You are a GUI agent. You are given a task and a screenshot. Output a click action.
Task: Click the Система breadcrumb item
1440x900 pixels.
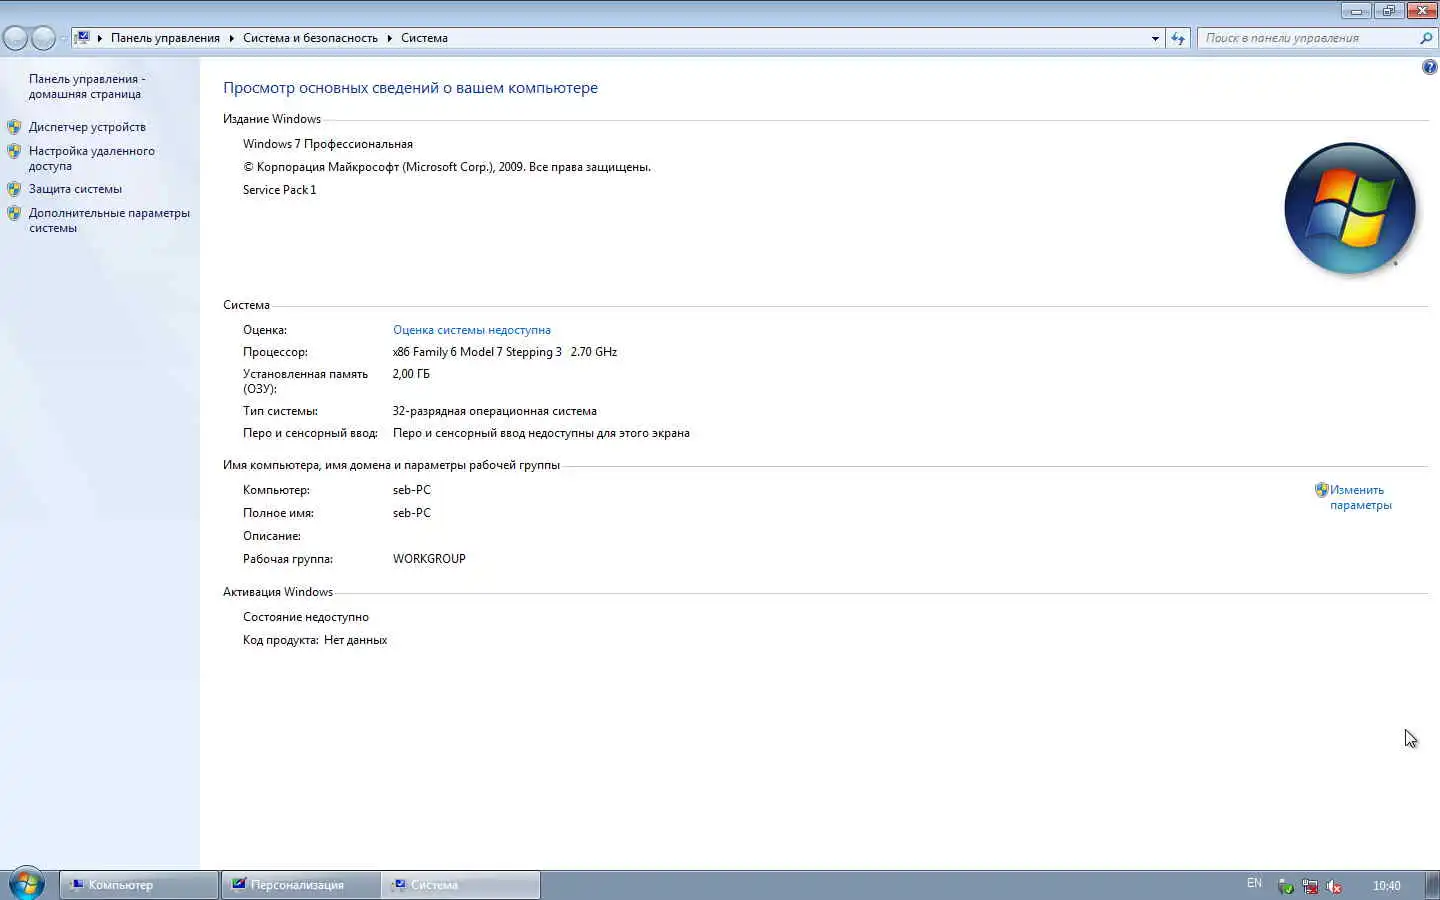424,38
